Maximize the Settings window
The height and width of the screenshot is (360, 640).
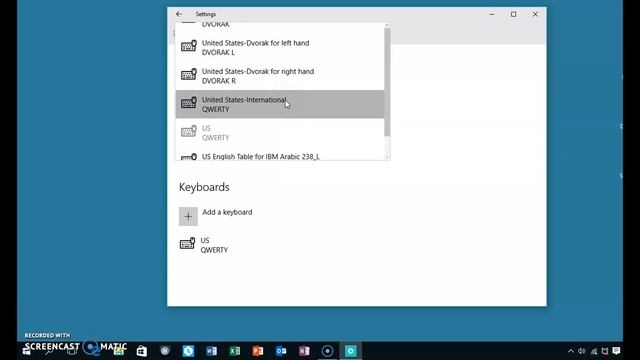tap(513, 14)
